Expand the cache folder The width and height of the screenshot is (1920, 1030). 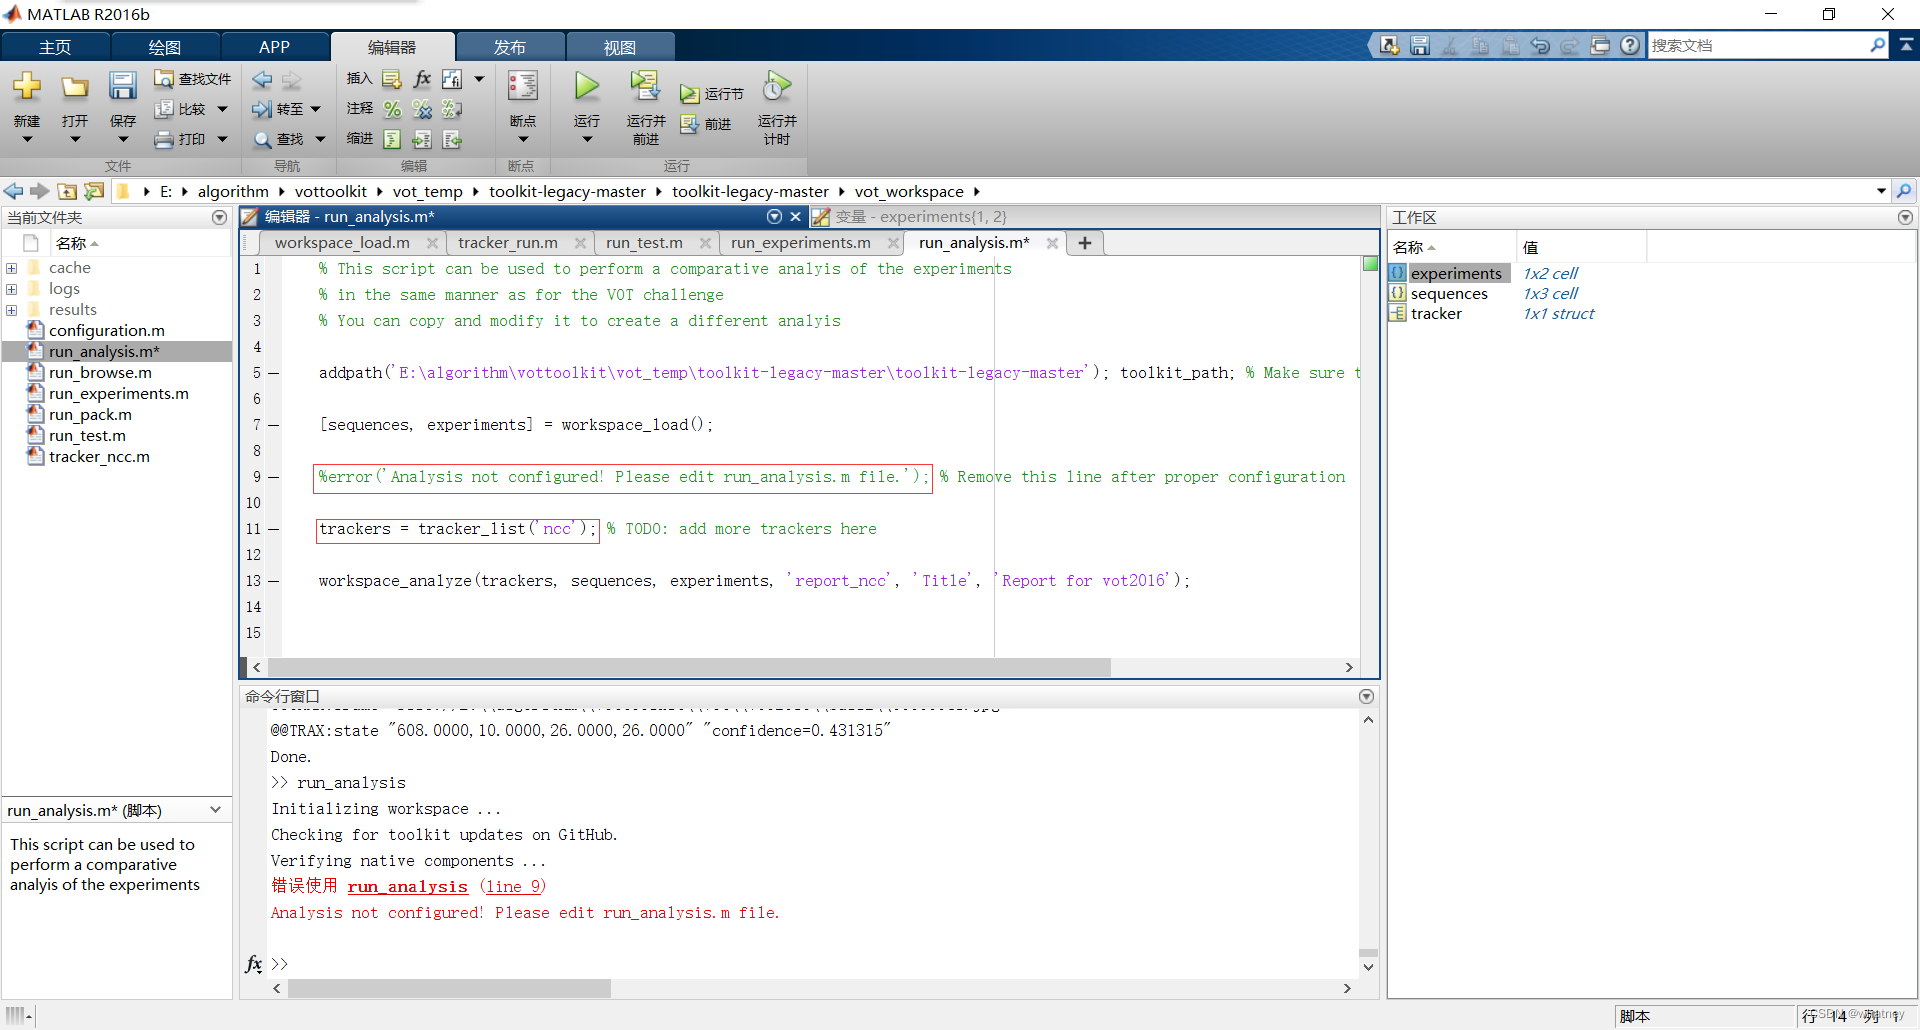click(x=11, y=268)
